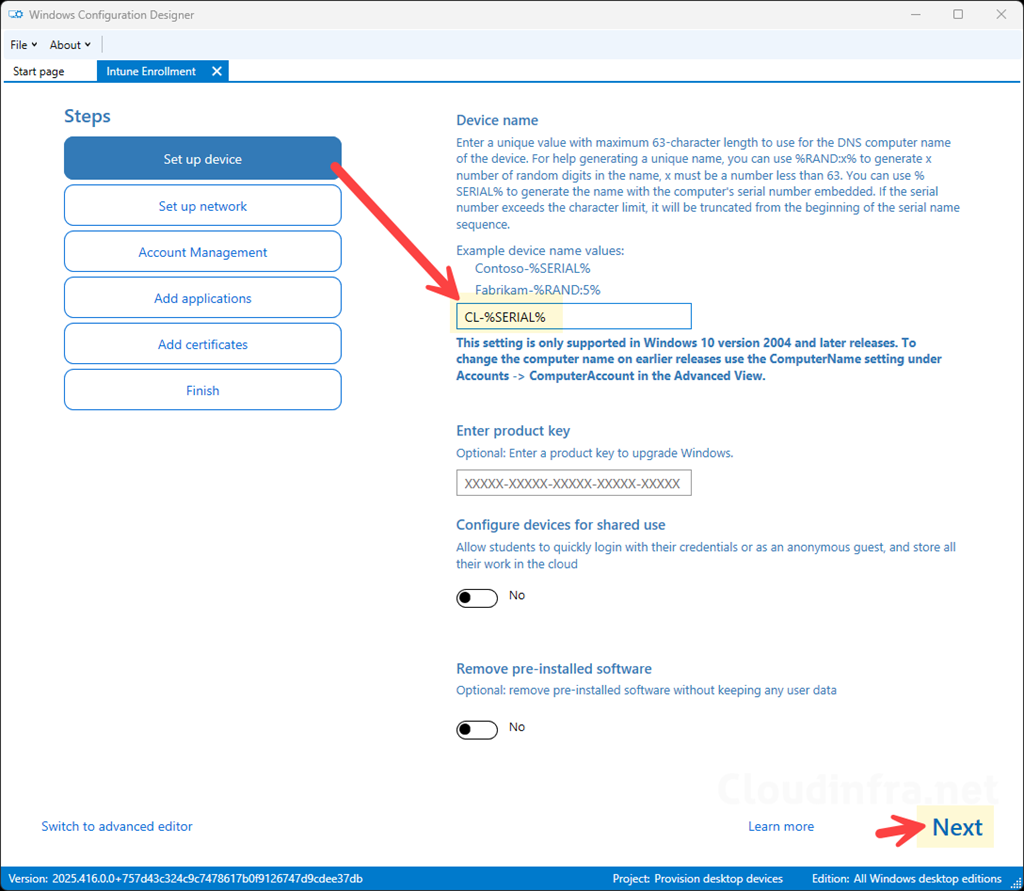Click the product key input field
Viewport: 1024px width, 891px height.
573,483
